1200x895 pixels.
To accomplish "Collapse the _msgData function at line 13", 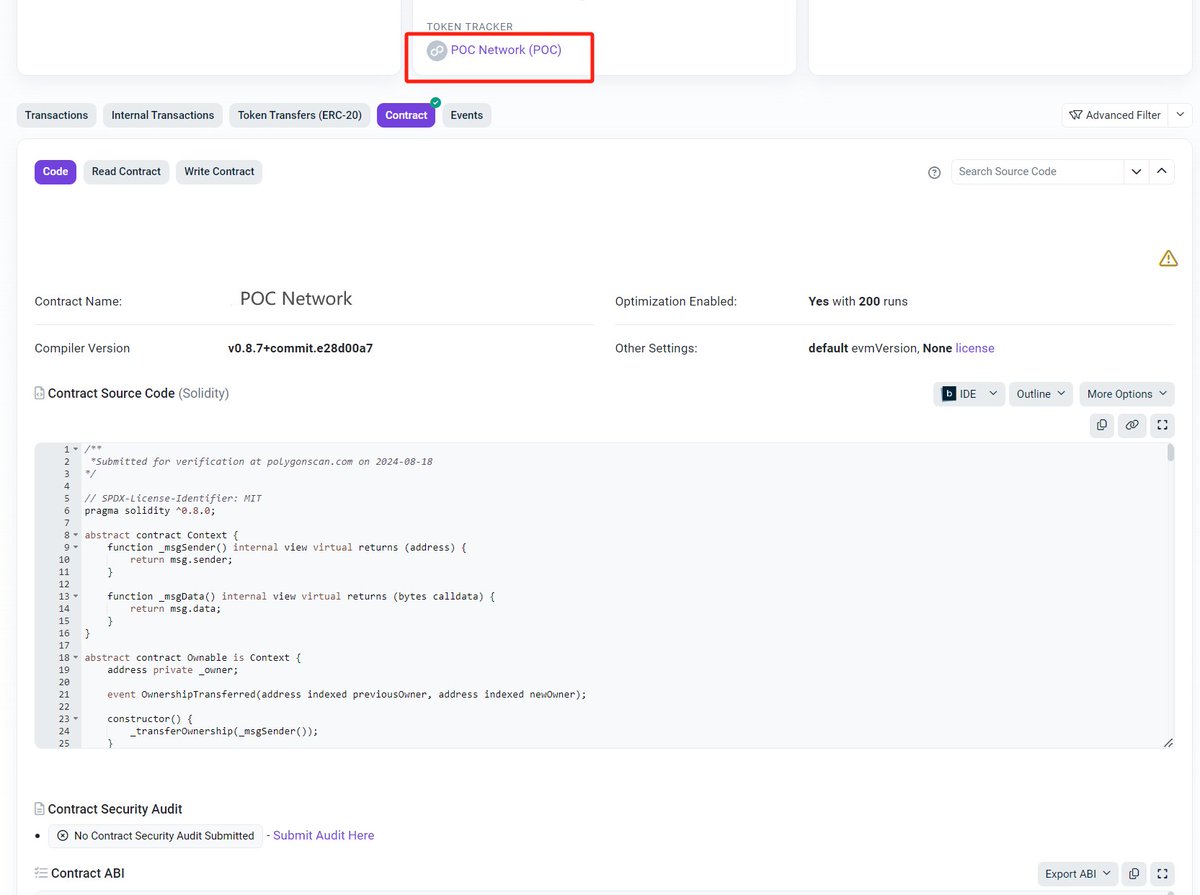I will [x=76, y=596].
